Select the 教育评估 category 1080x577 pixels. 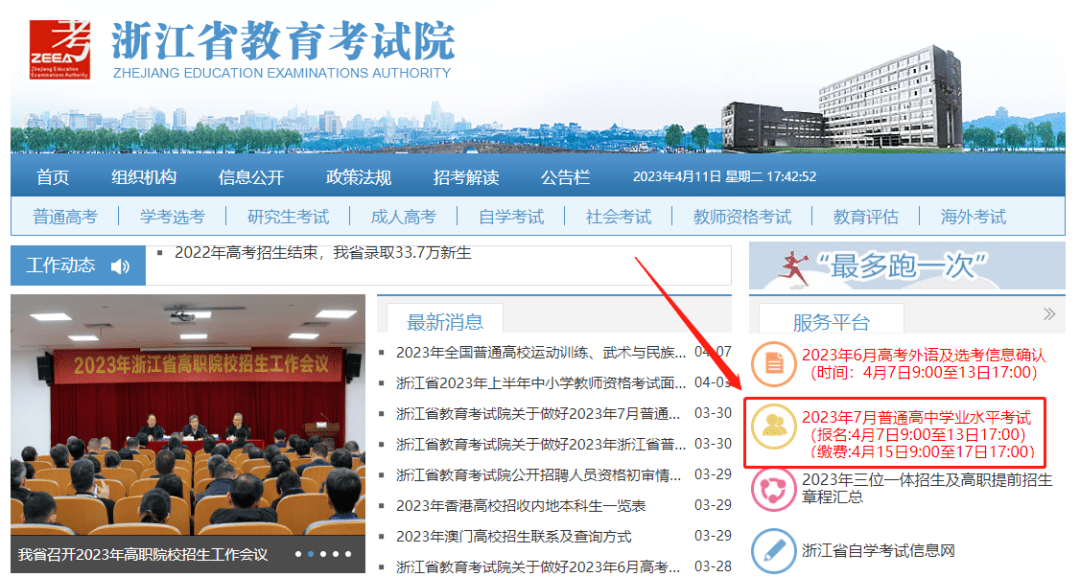point(866,217)
